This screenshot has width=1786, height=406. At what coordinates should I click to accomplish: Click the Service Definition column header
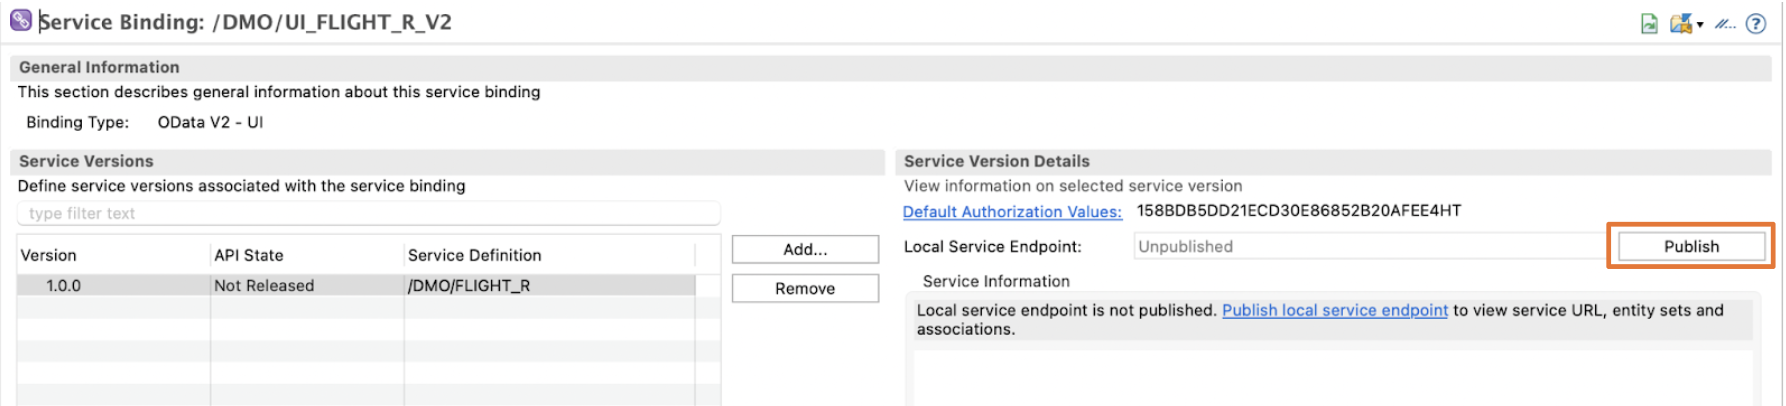tap(474, 255)
